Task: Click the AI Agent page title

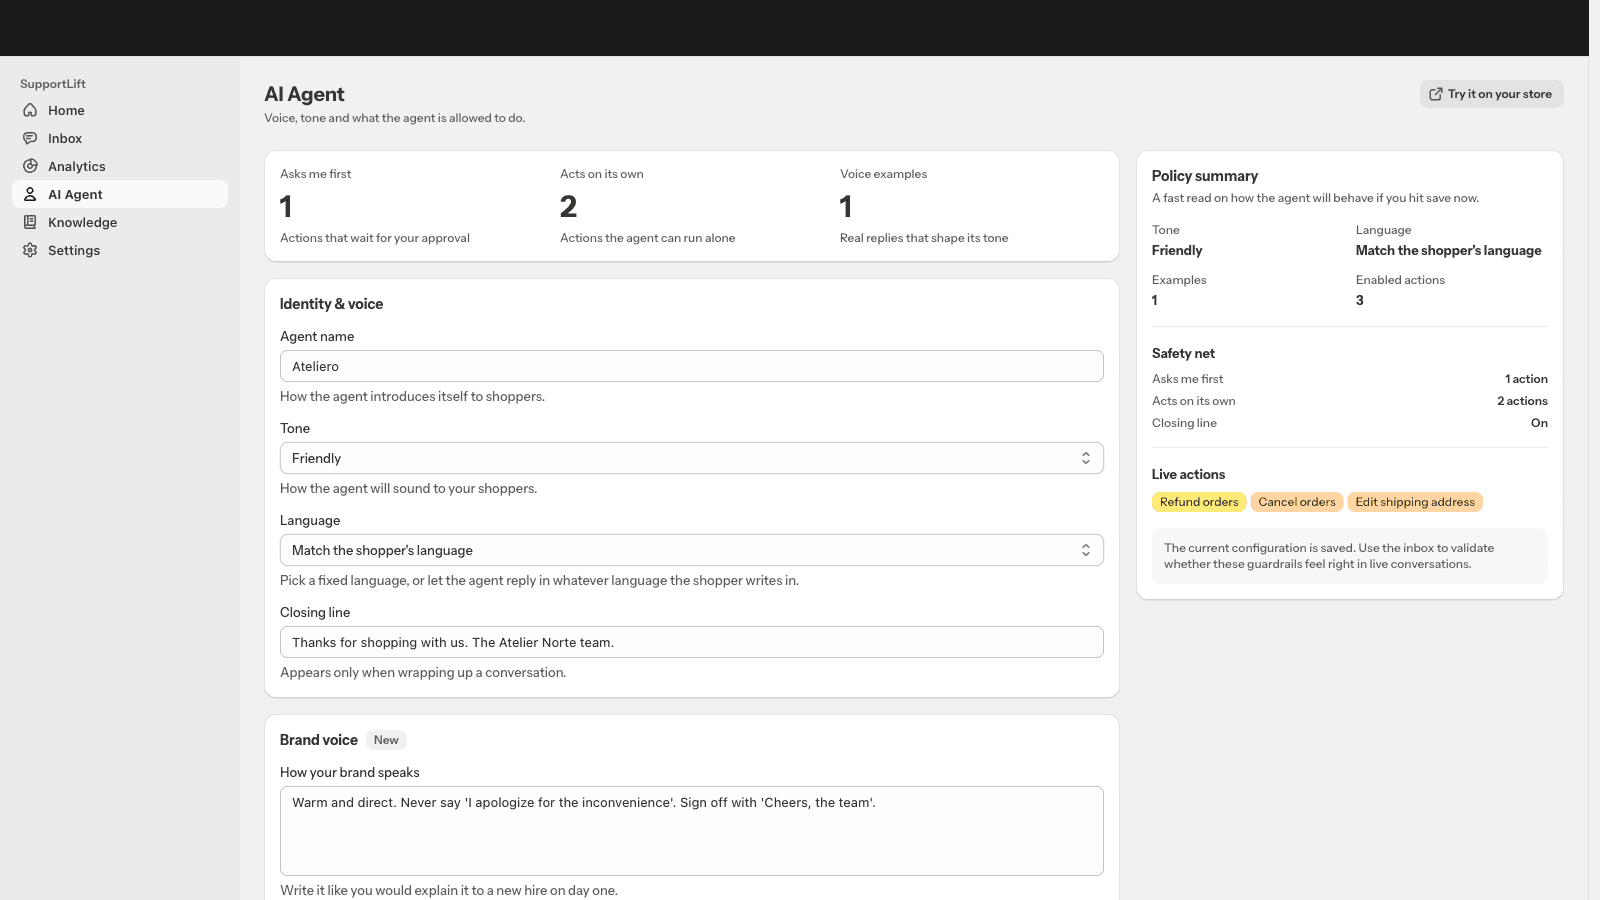Action: (304, 94)
